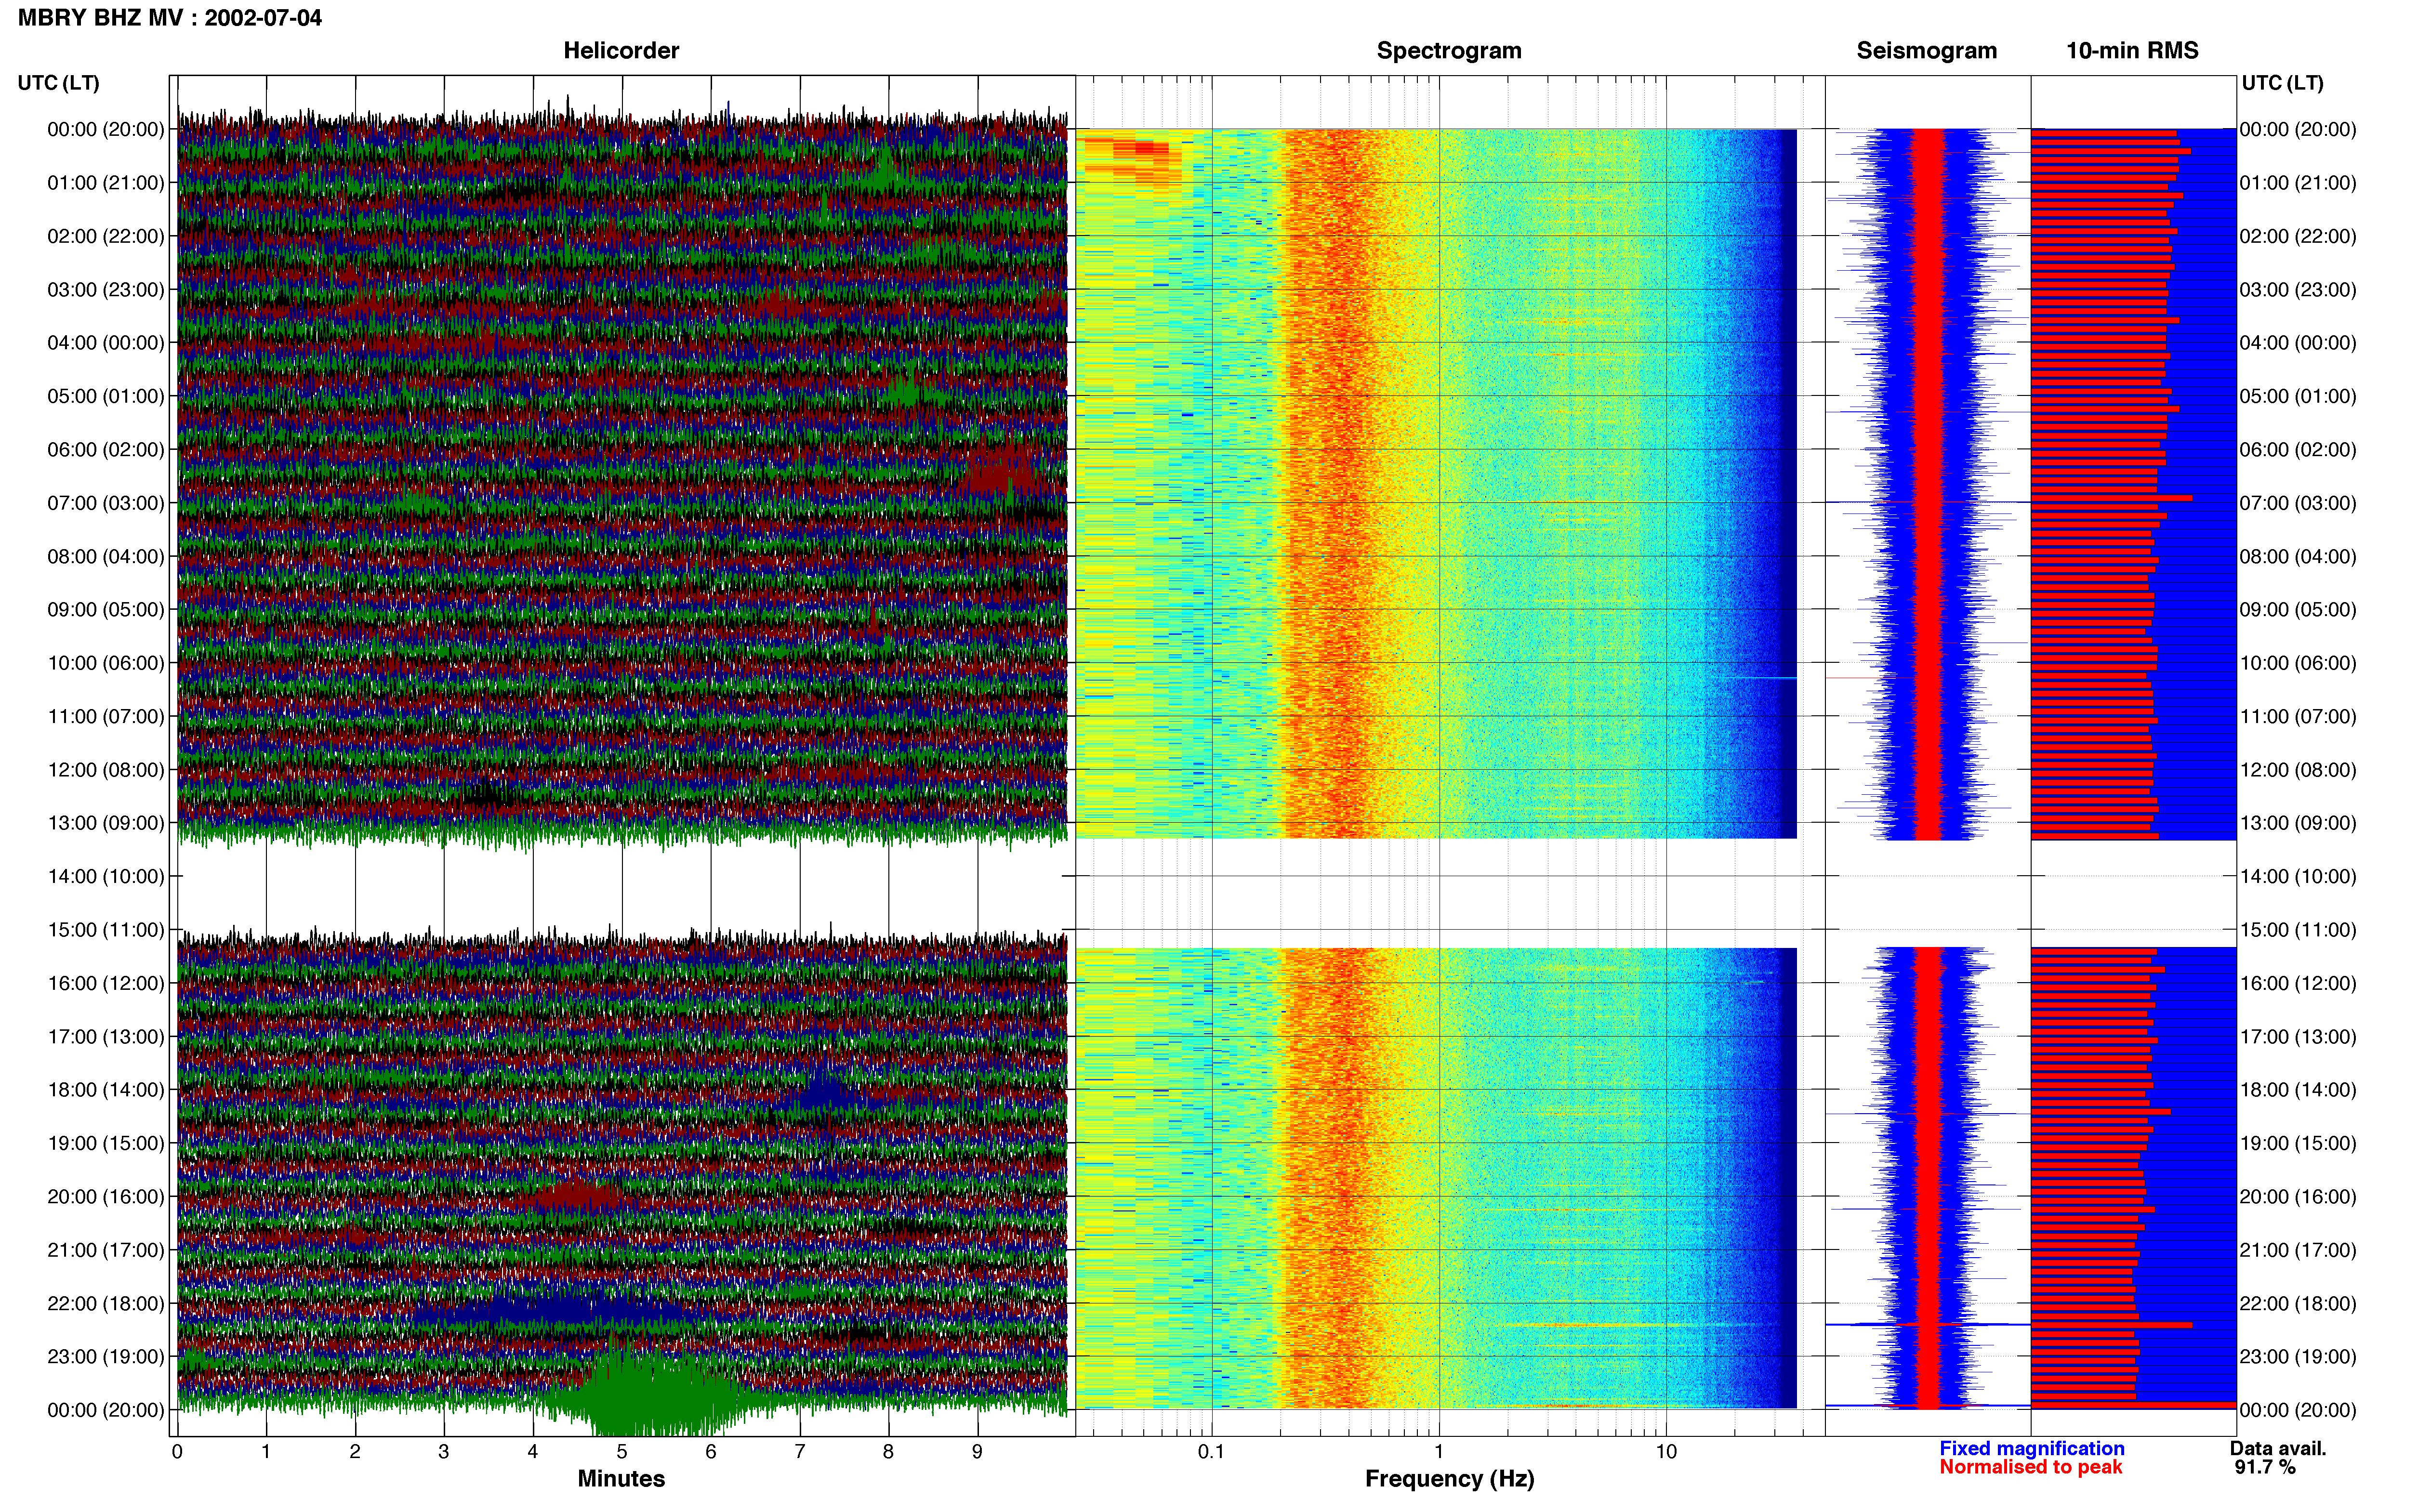
Task: Click tick 7 on the Minutes axis
Action: pos(800,1452)
